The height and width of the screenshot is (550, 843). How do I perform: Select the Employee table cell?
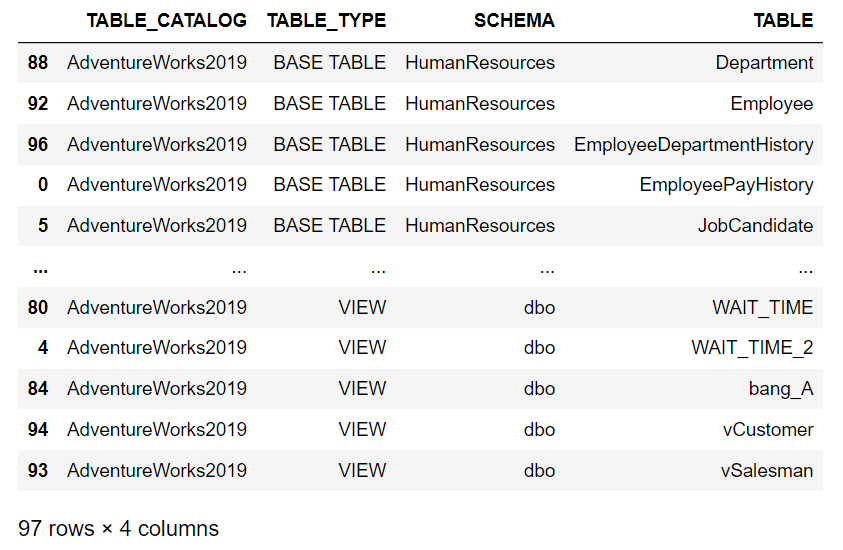coord(771,104)
